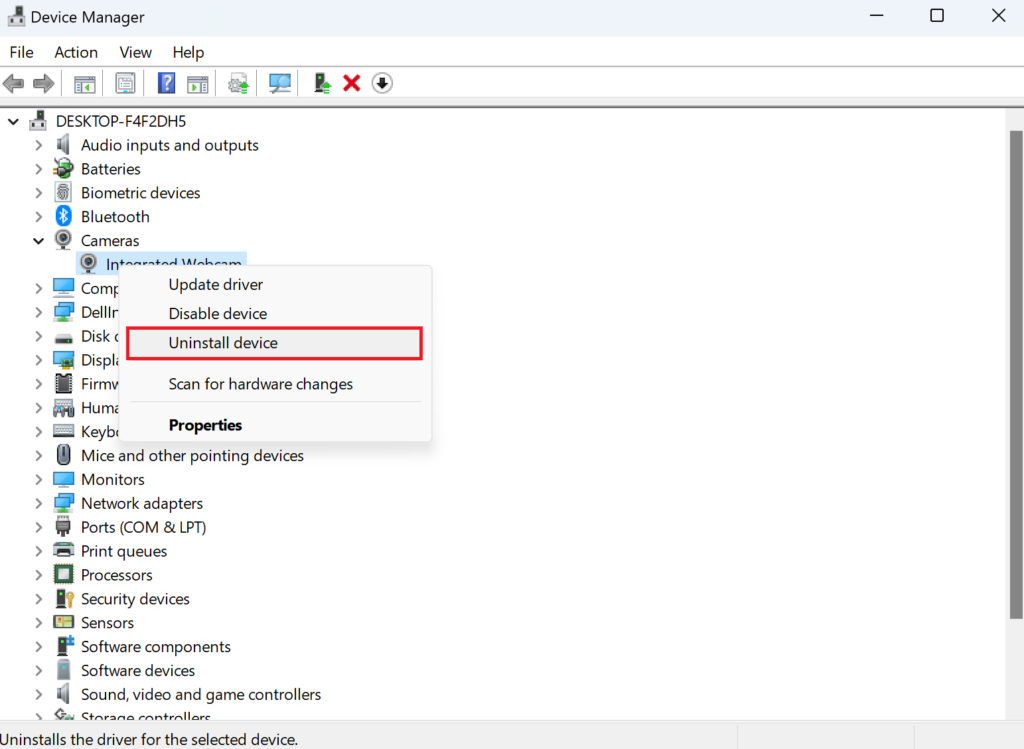Image resolution: width=1024 pixels, height=749 pixels.
Task: Click the Bluetooth icon in device tree
Action: [x=64, y=217]
